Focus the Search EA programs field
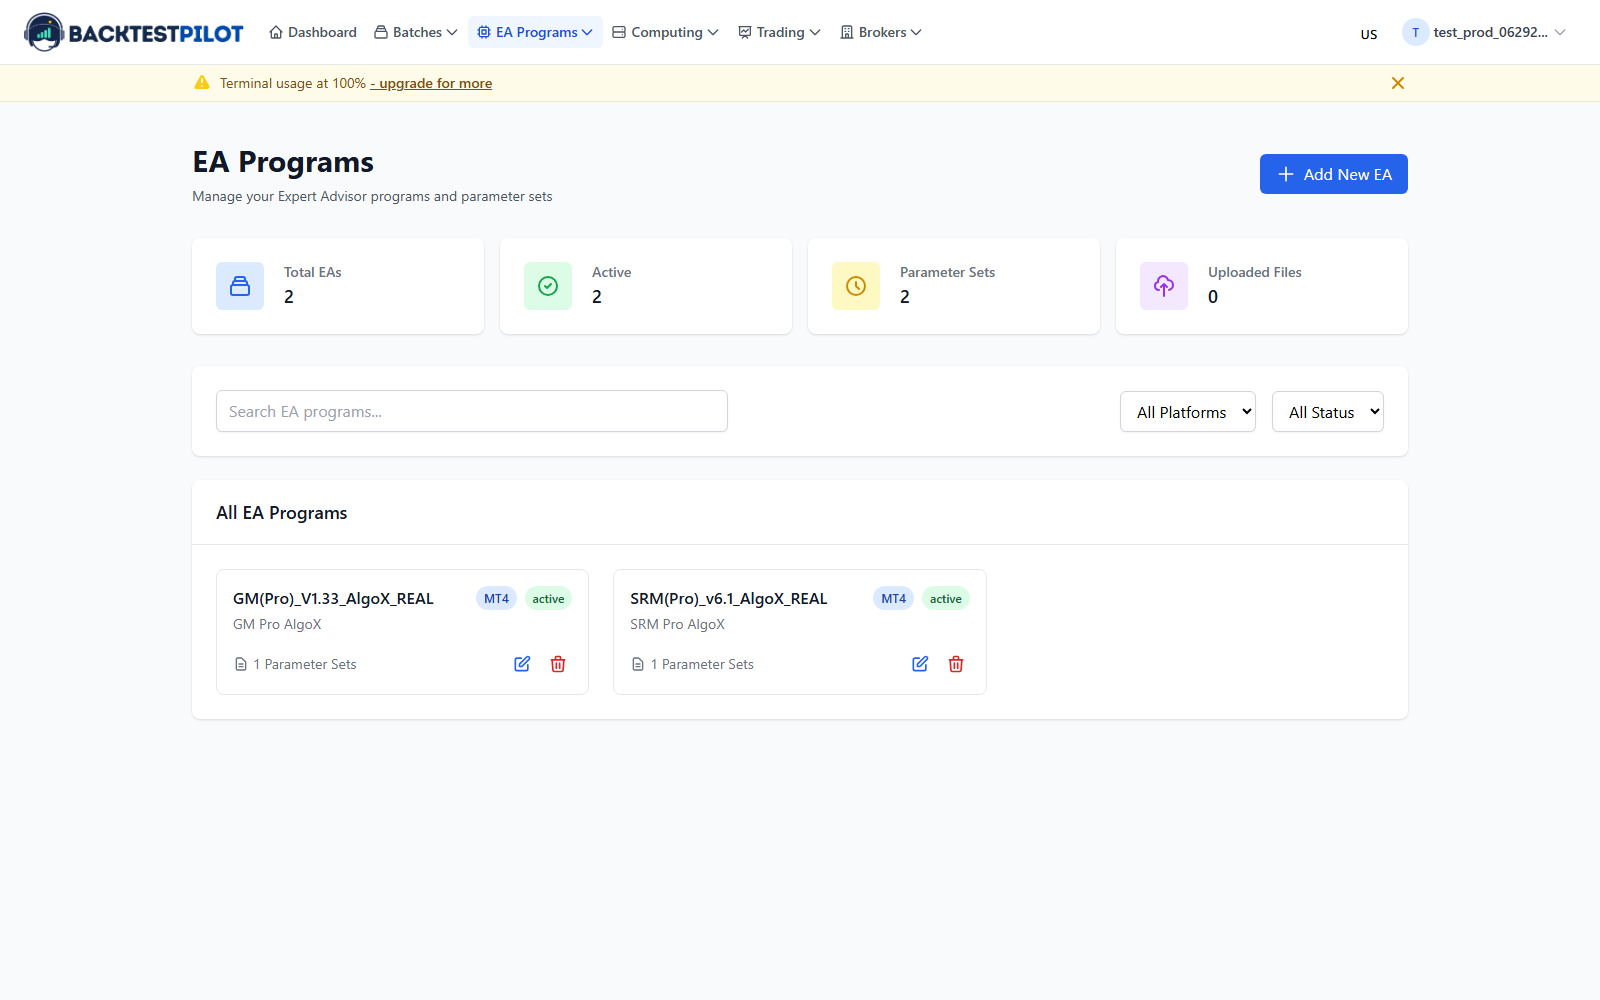The image size is (1600, 1000). pos(472,411)
